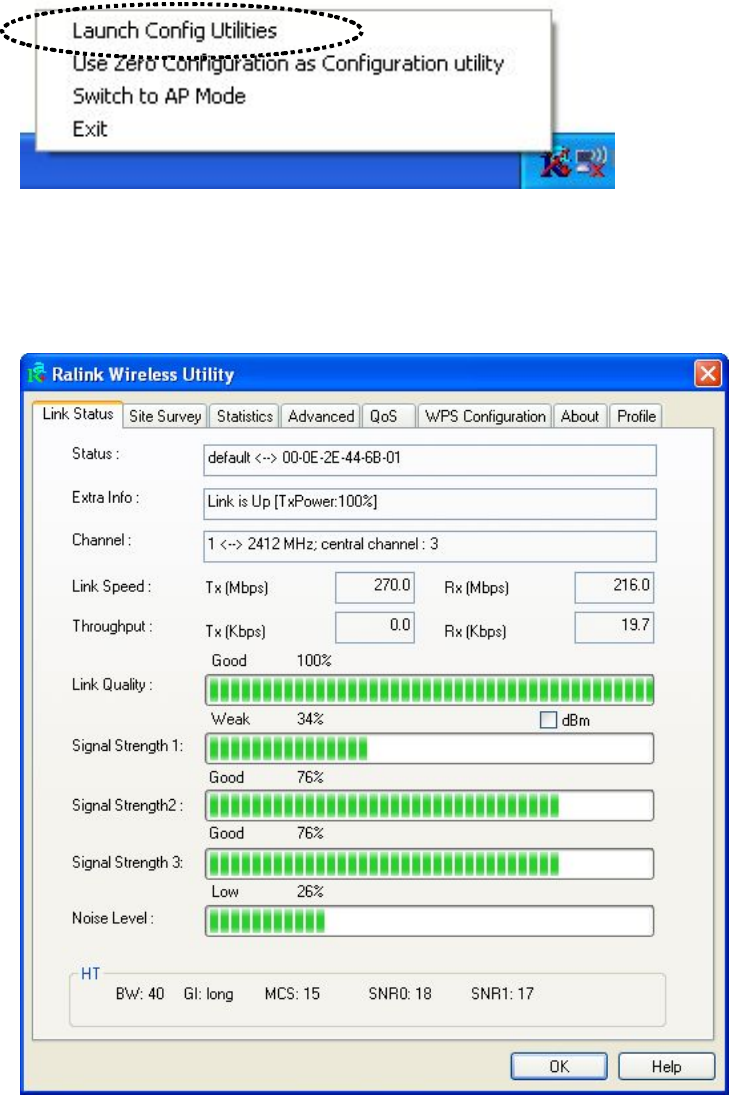
Task: Select Exit from the tray context menu
Action: click(x=90, y=129)
